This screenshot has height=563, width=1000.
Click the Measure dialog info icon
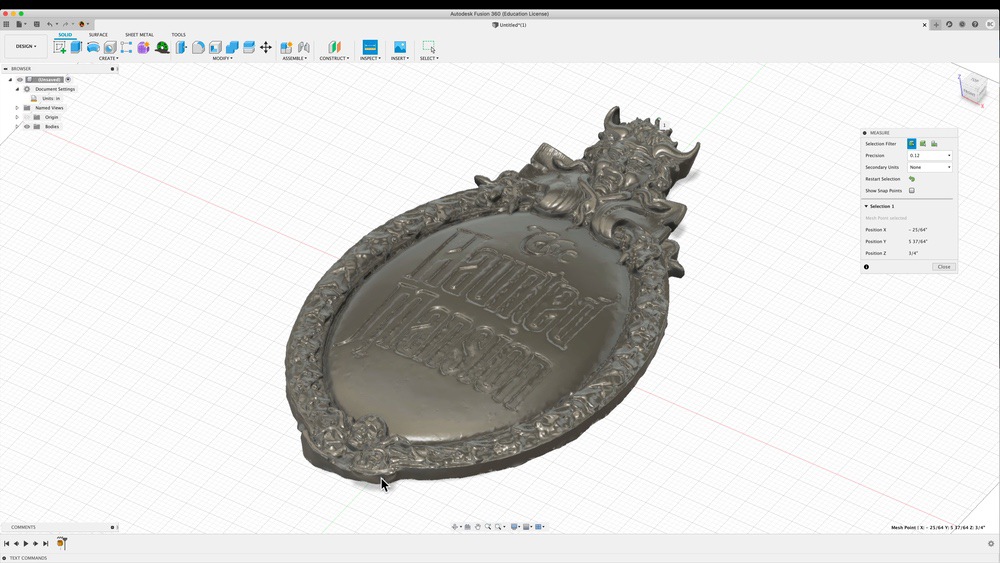pyautogui.click(x=866, y=267)
